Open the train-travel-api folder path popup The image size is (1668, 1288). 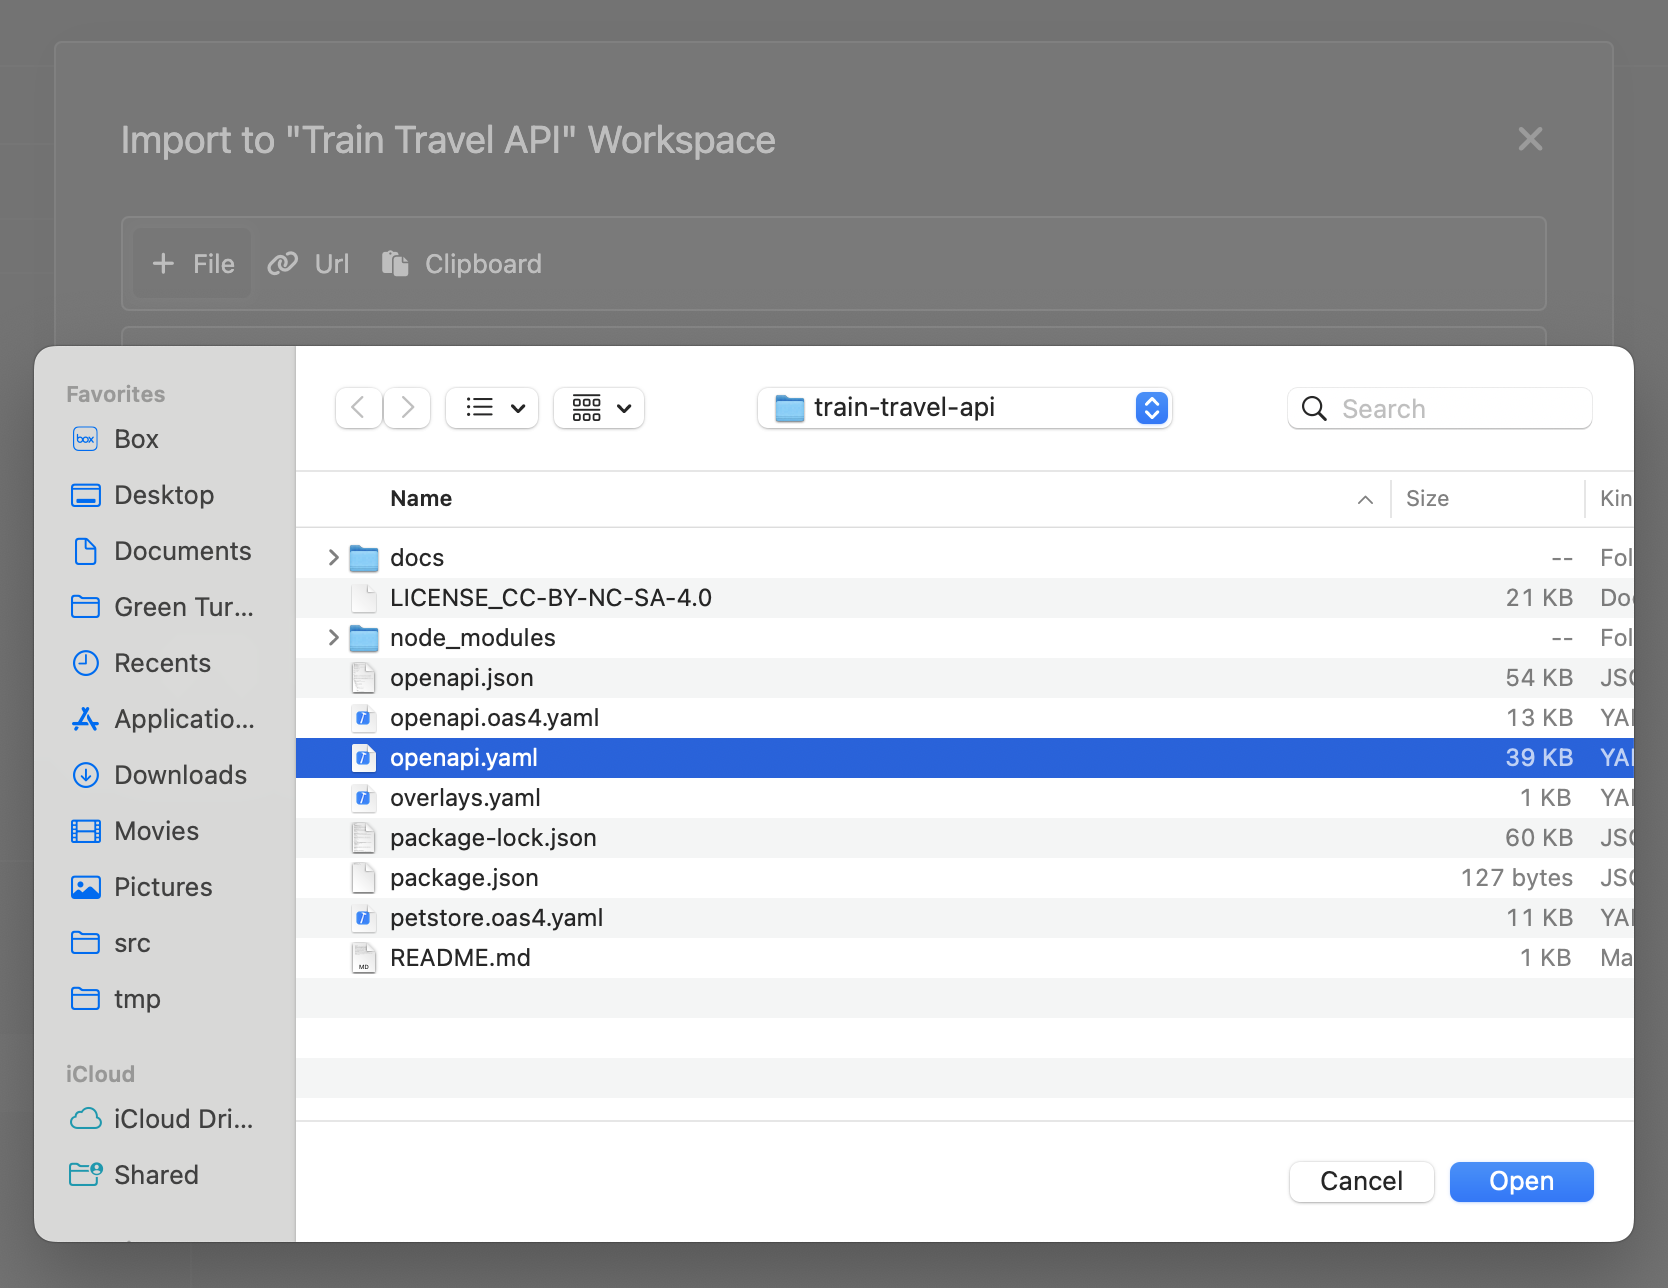[x=964, y=408]
